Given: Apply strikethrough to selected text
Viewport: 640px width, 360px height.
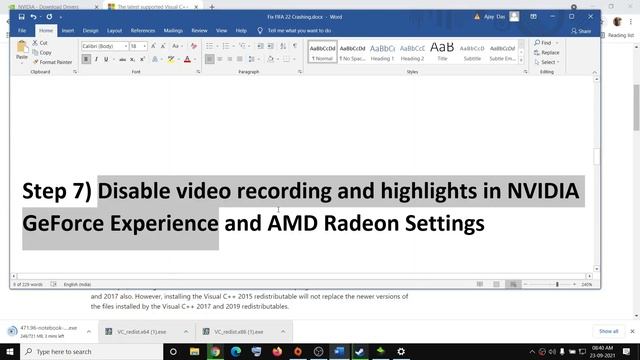Looking at the screenshot, I should pyautogui.click(x=122, y=60).
